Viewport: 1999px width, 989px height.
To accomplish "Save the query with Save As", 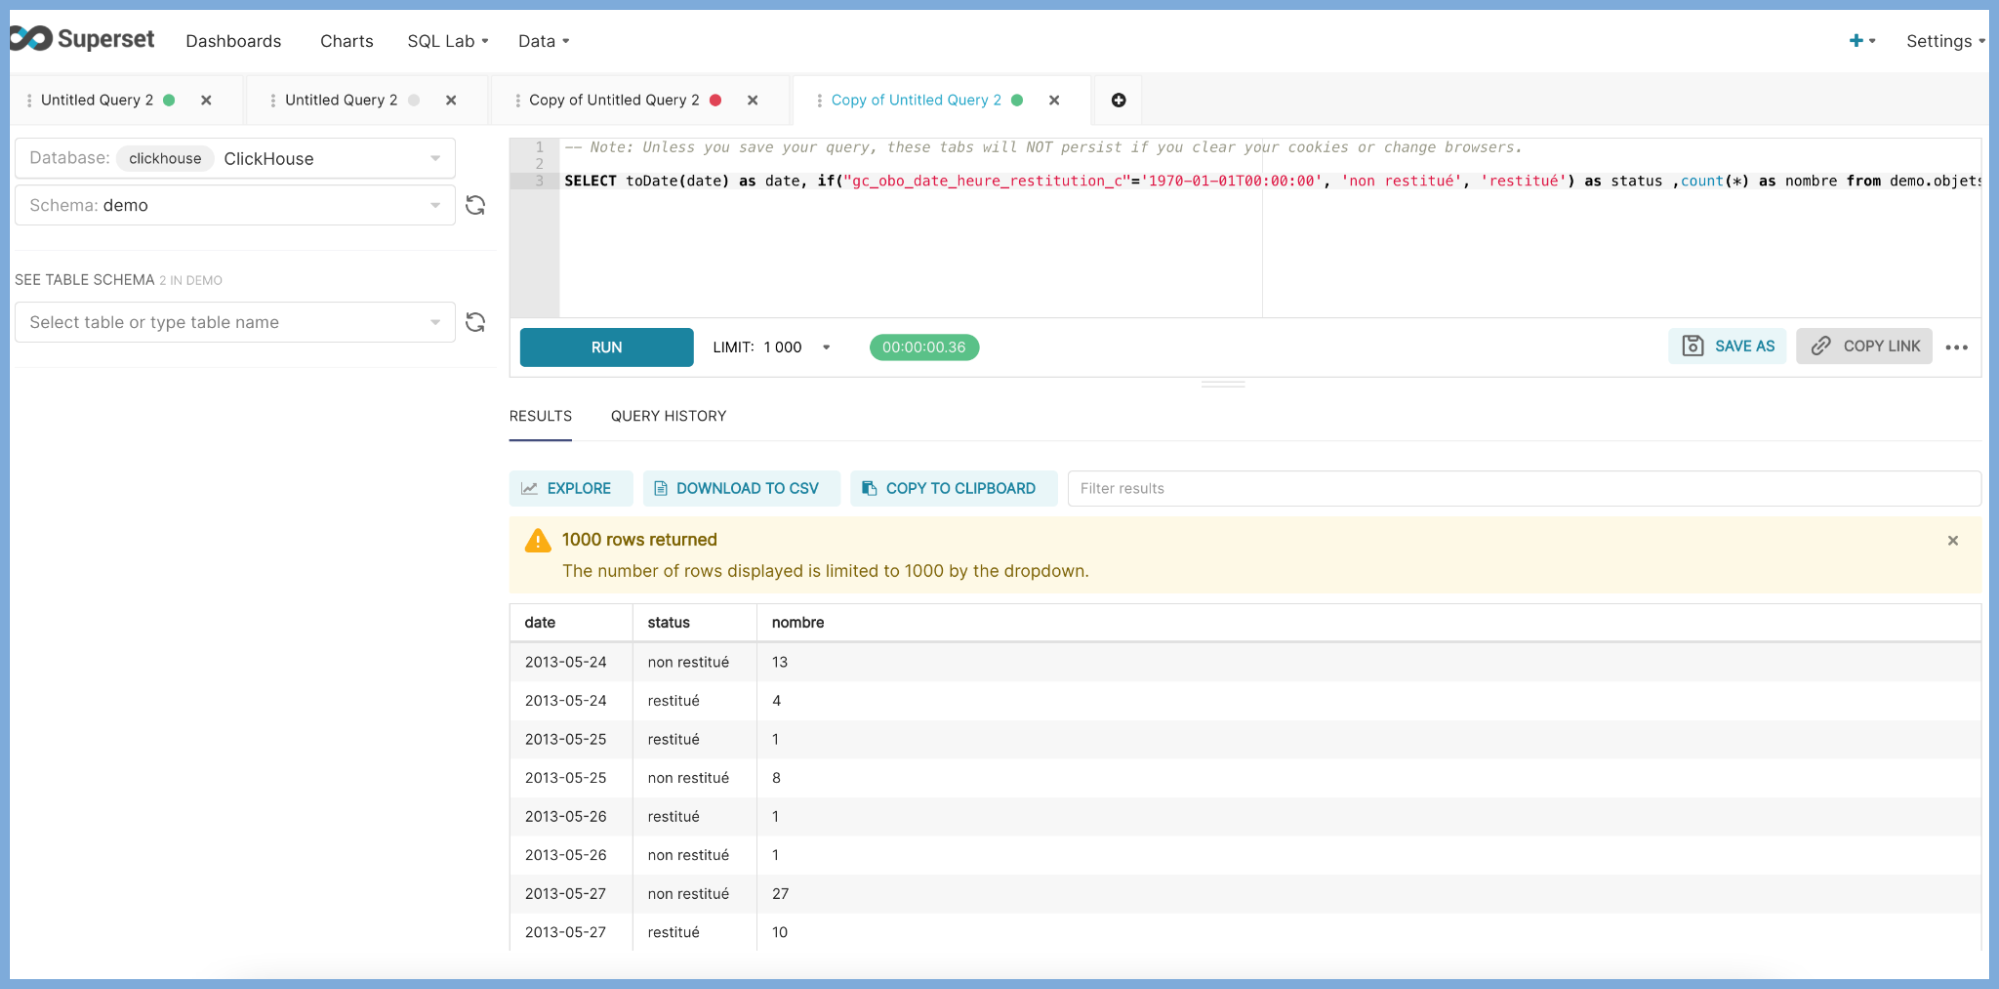I will pyautogui.click(x=1728, y=346).
